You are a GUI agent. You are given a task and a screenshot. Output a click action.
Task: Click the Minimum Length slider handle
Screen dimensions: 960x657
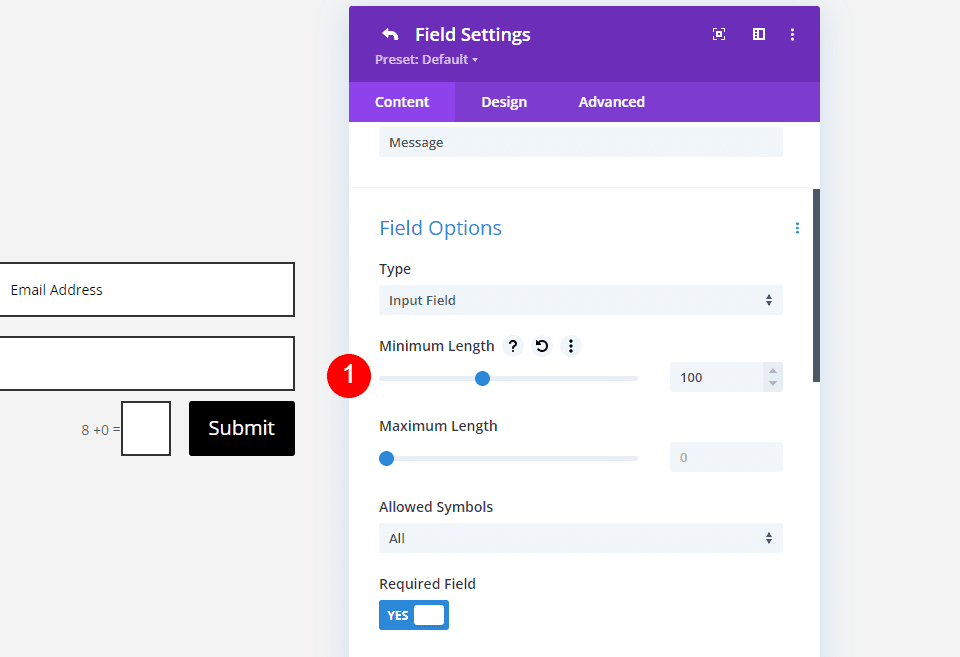(x=482, y=378)
